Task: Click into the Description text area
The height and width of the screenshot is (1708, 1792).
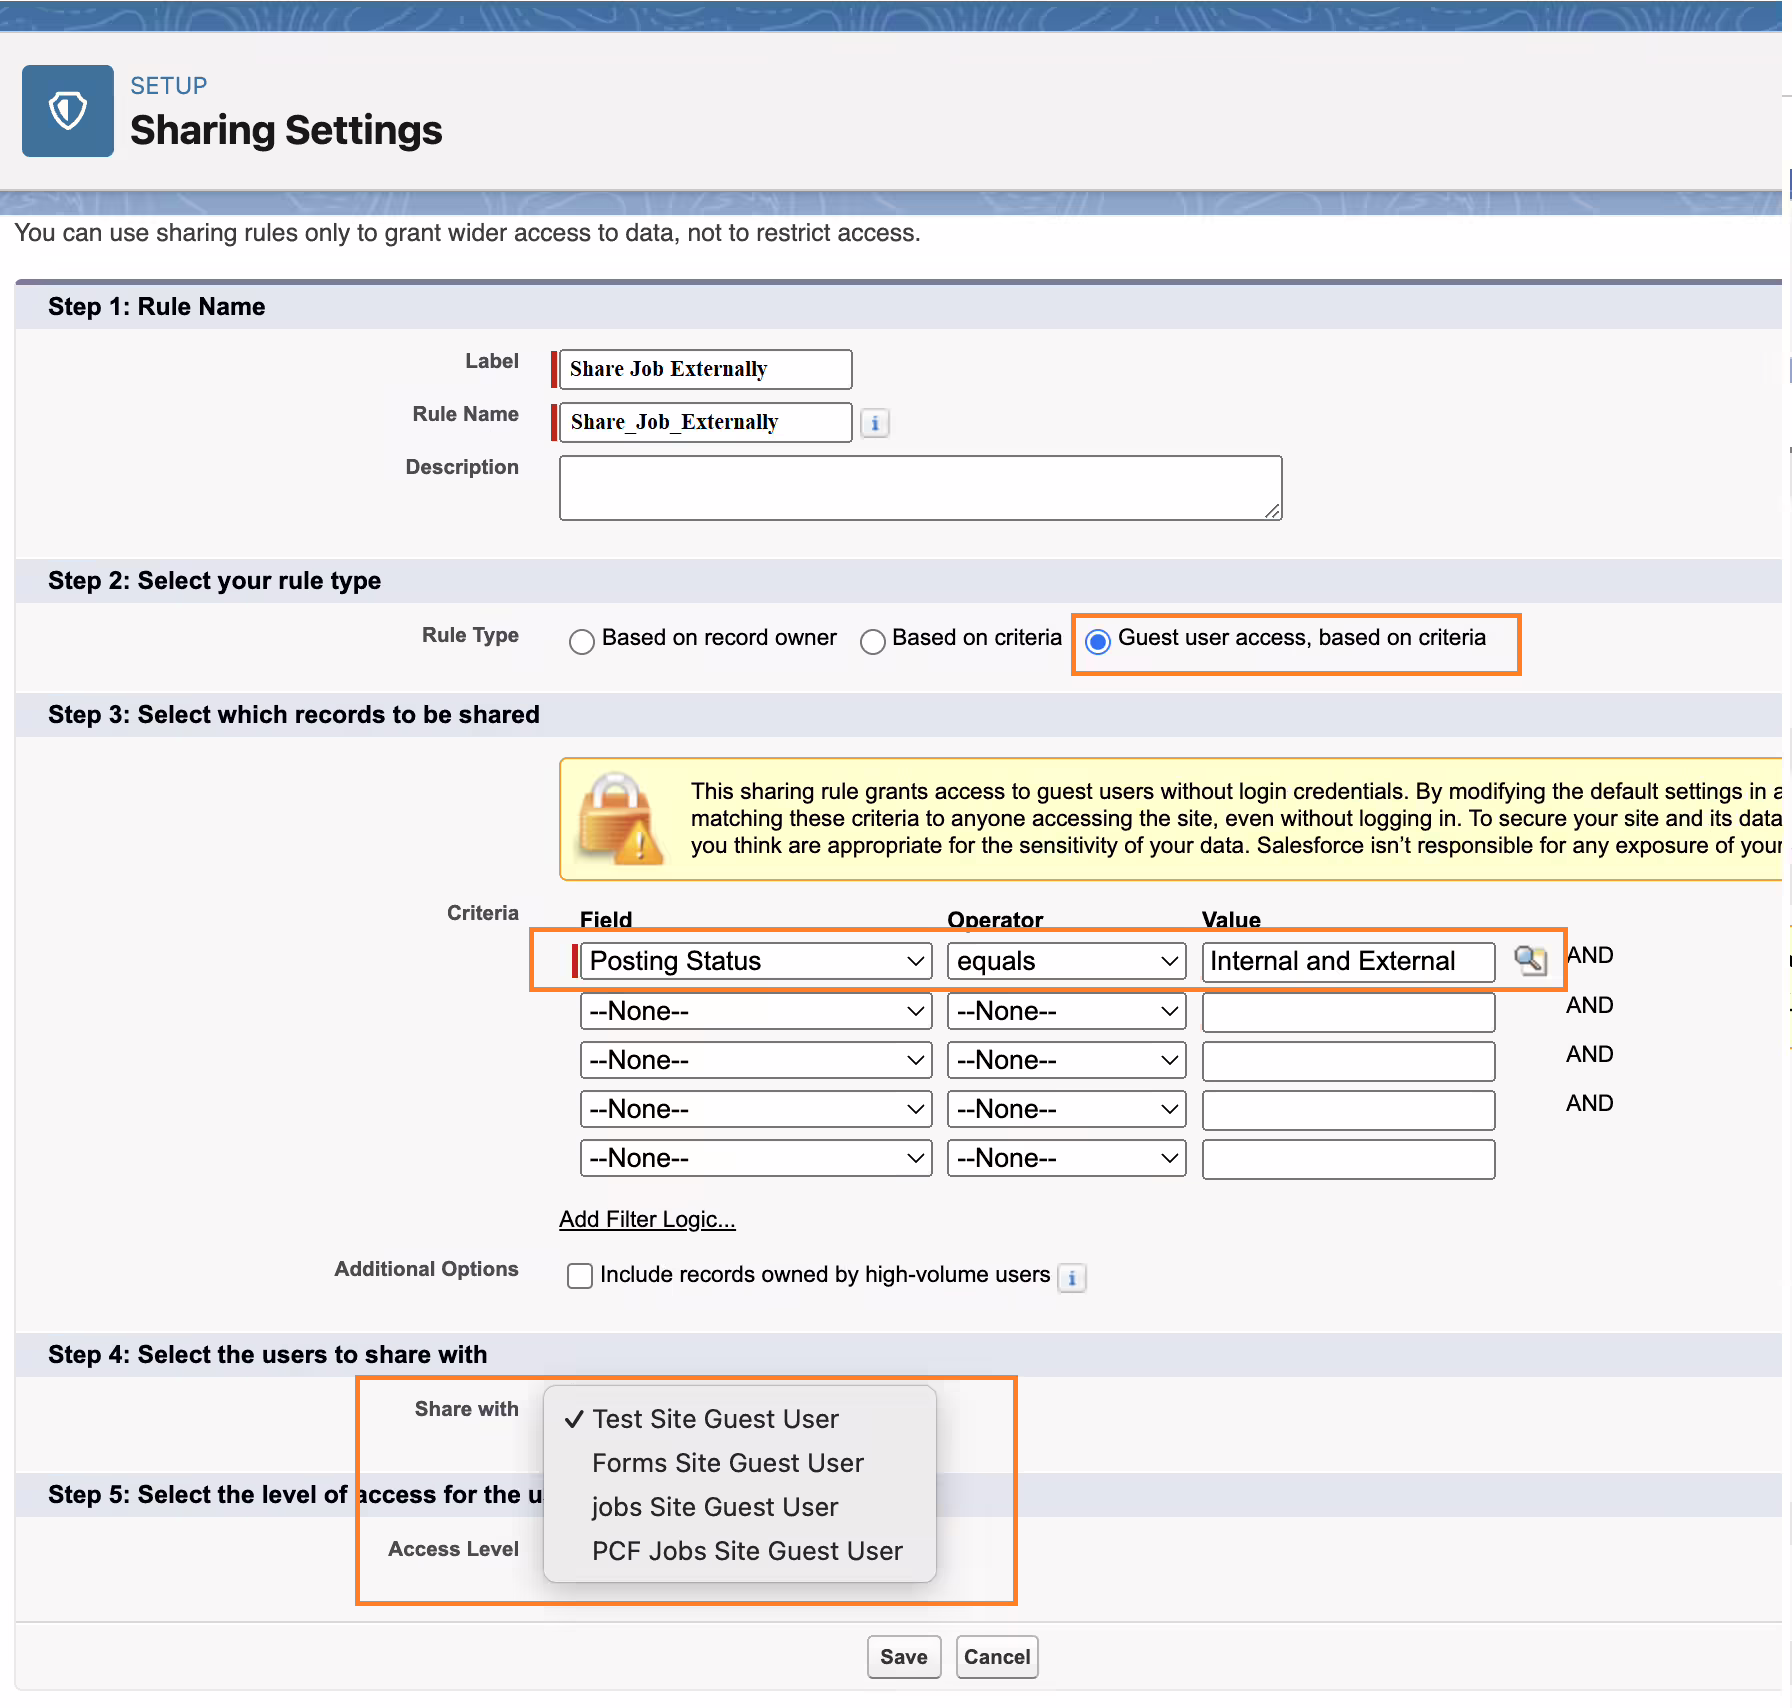Action: click(920, 488)
